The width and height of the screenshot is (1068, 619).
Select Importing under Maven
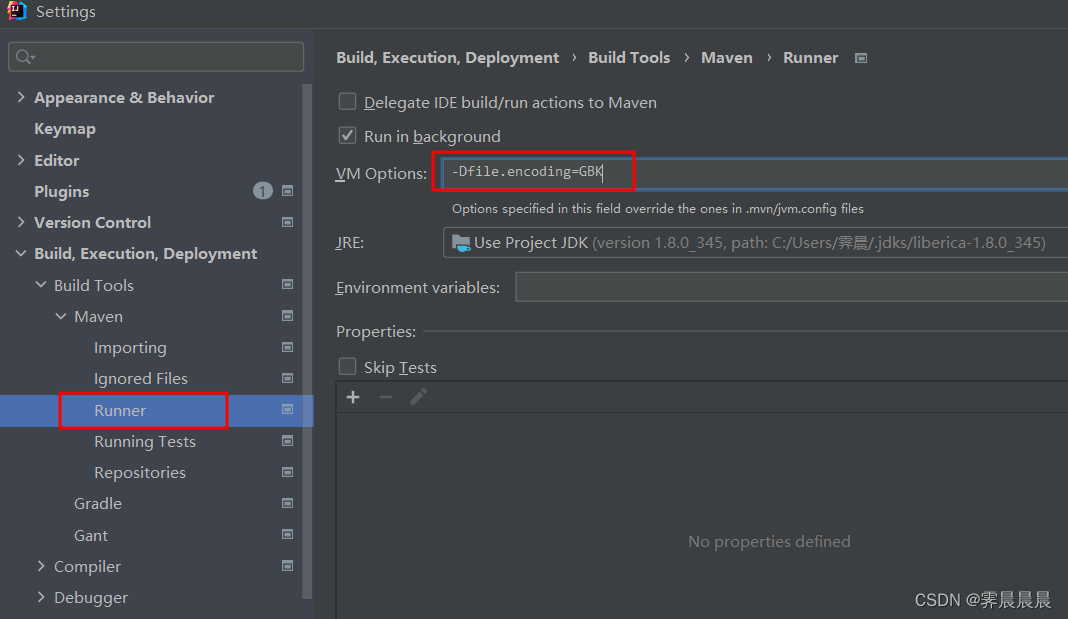point(130,347)
